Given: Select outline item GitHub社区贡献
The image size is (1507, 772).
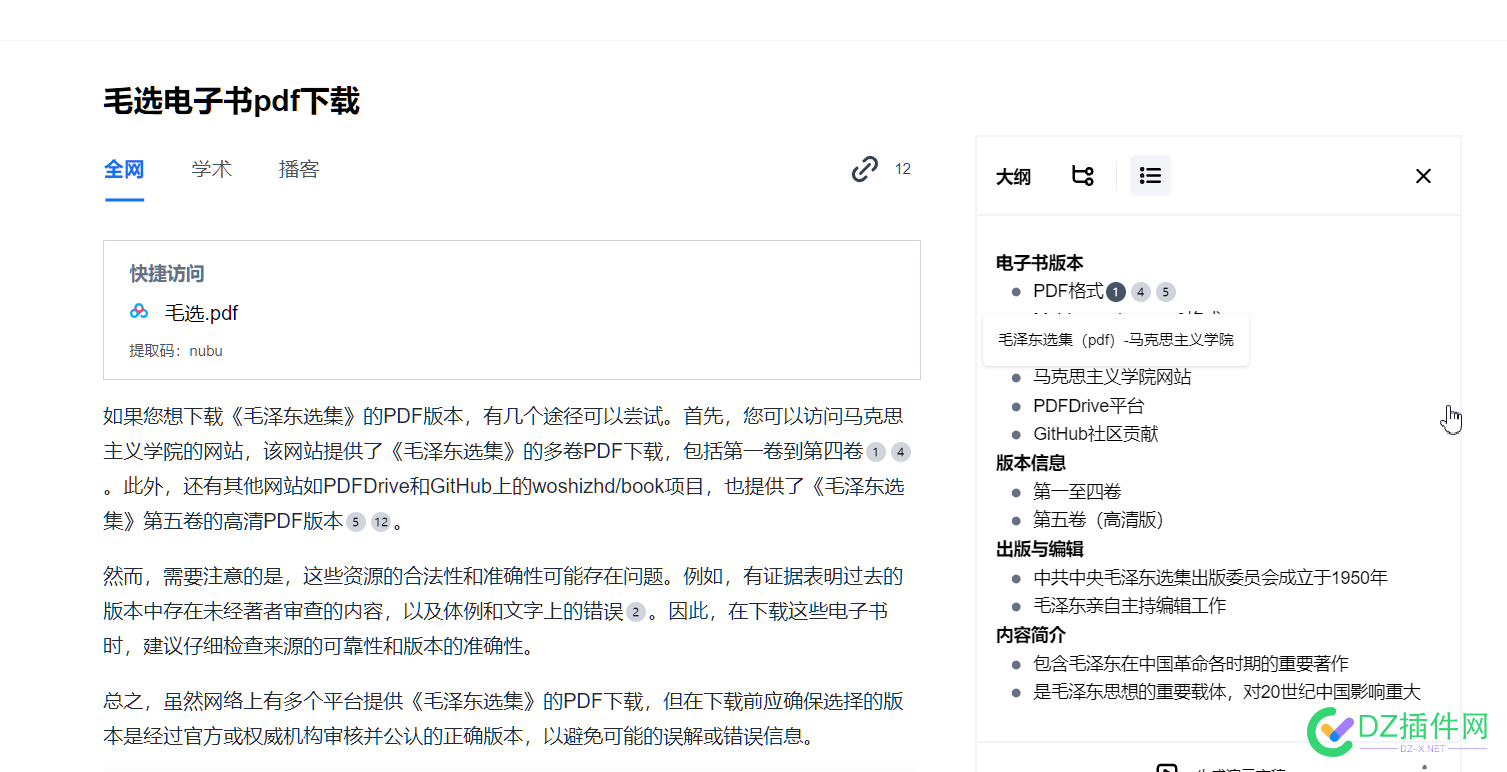Looking at the screenshot, I should click(x=1095, y=434).
